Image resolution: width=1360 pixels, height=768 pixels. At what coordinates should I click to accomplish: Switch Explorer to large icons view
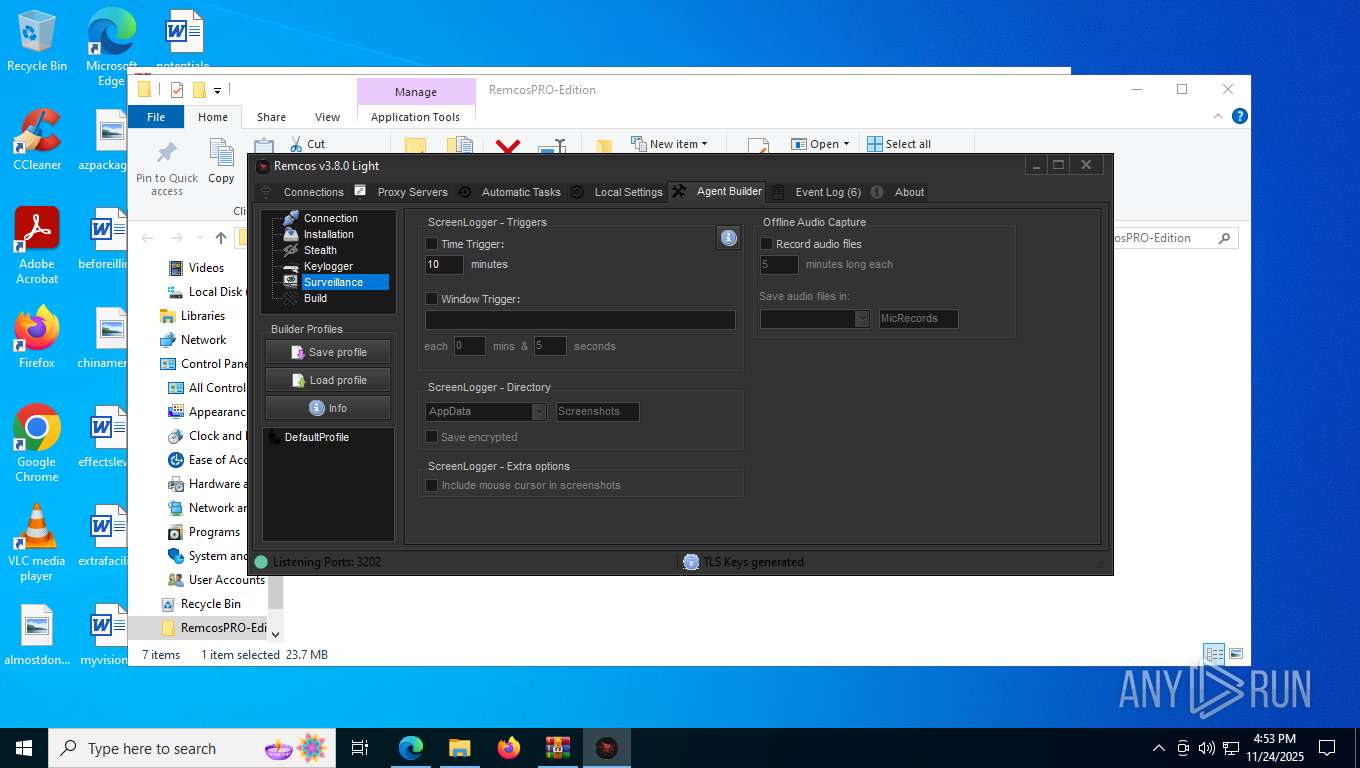(1236, 654)
